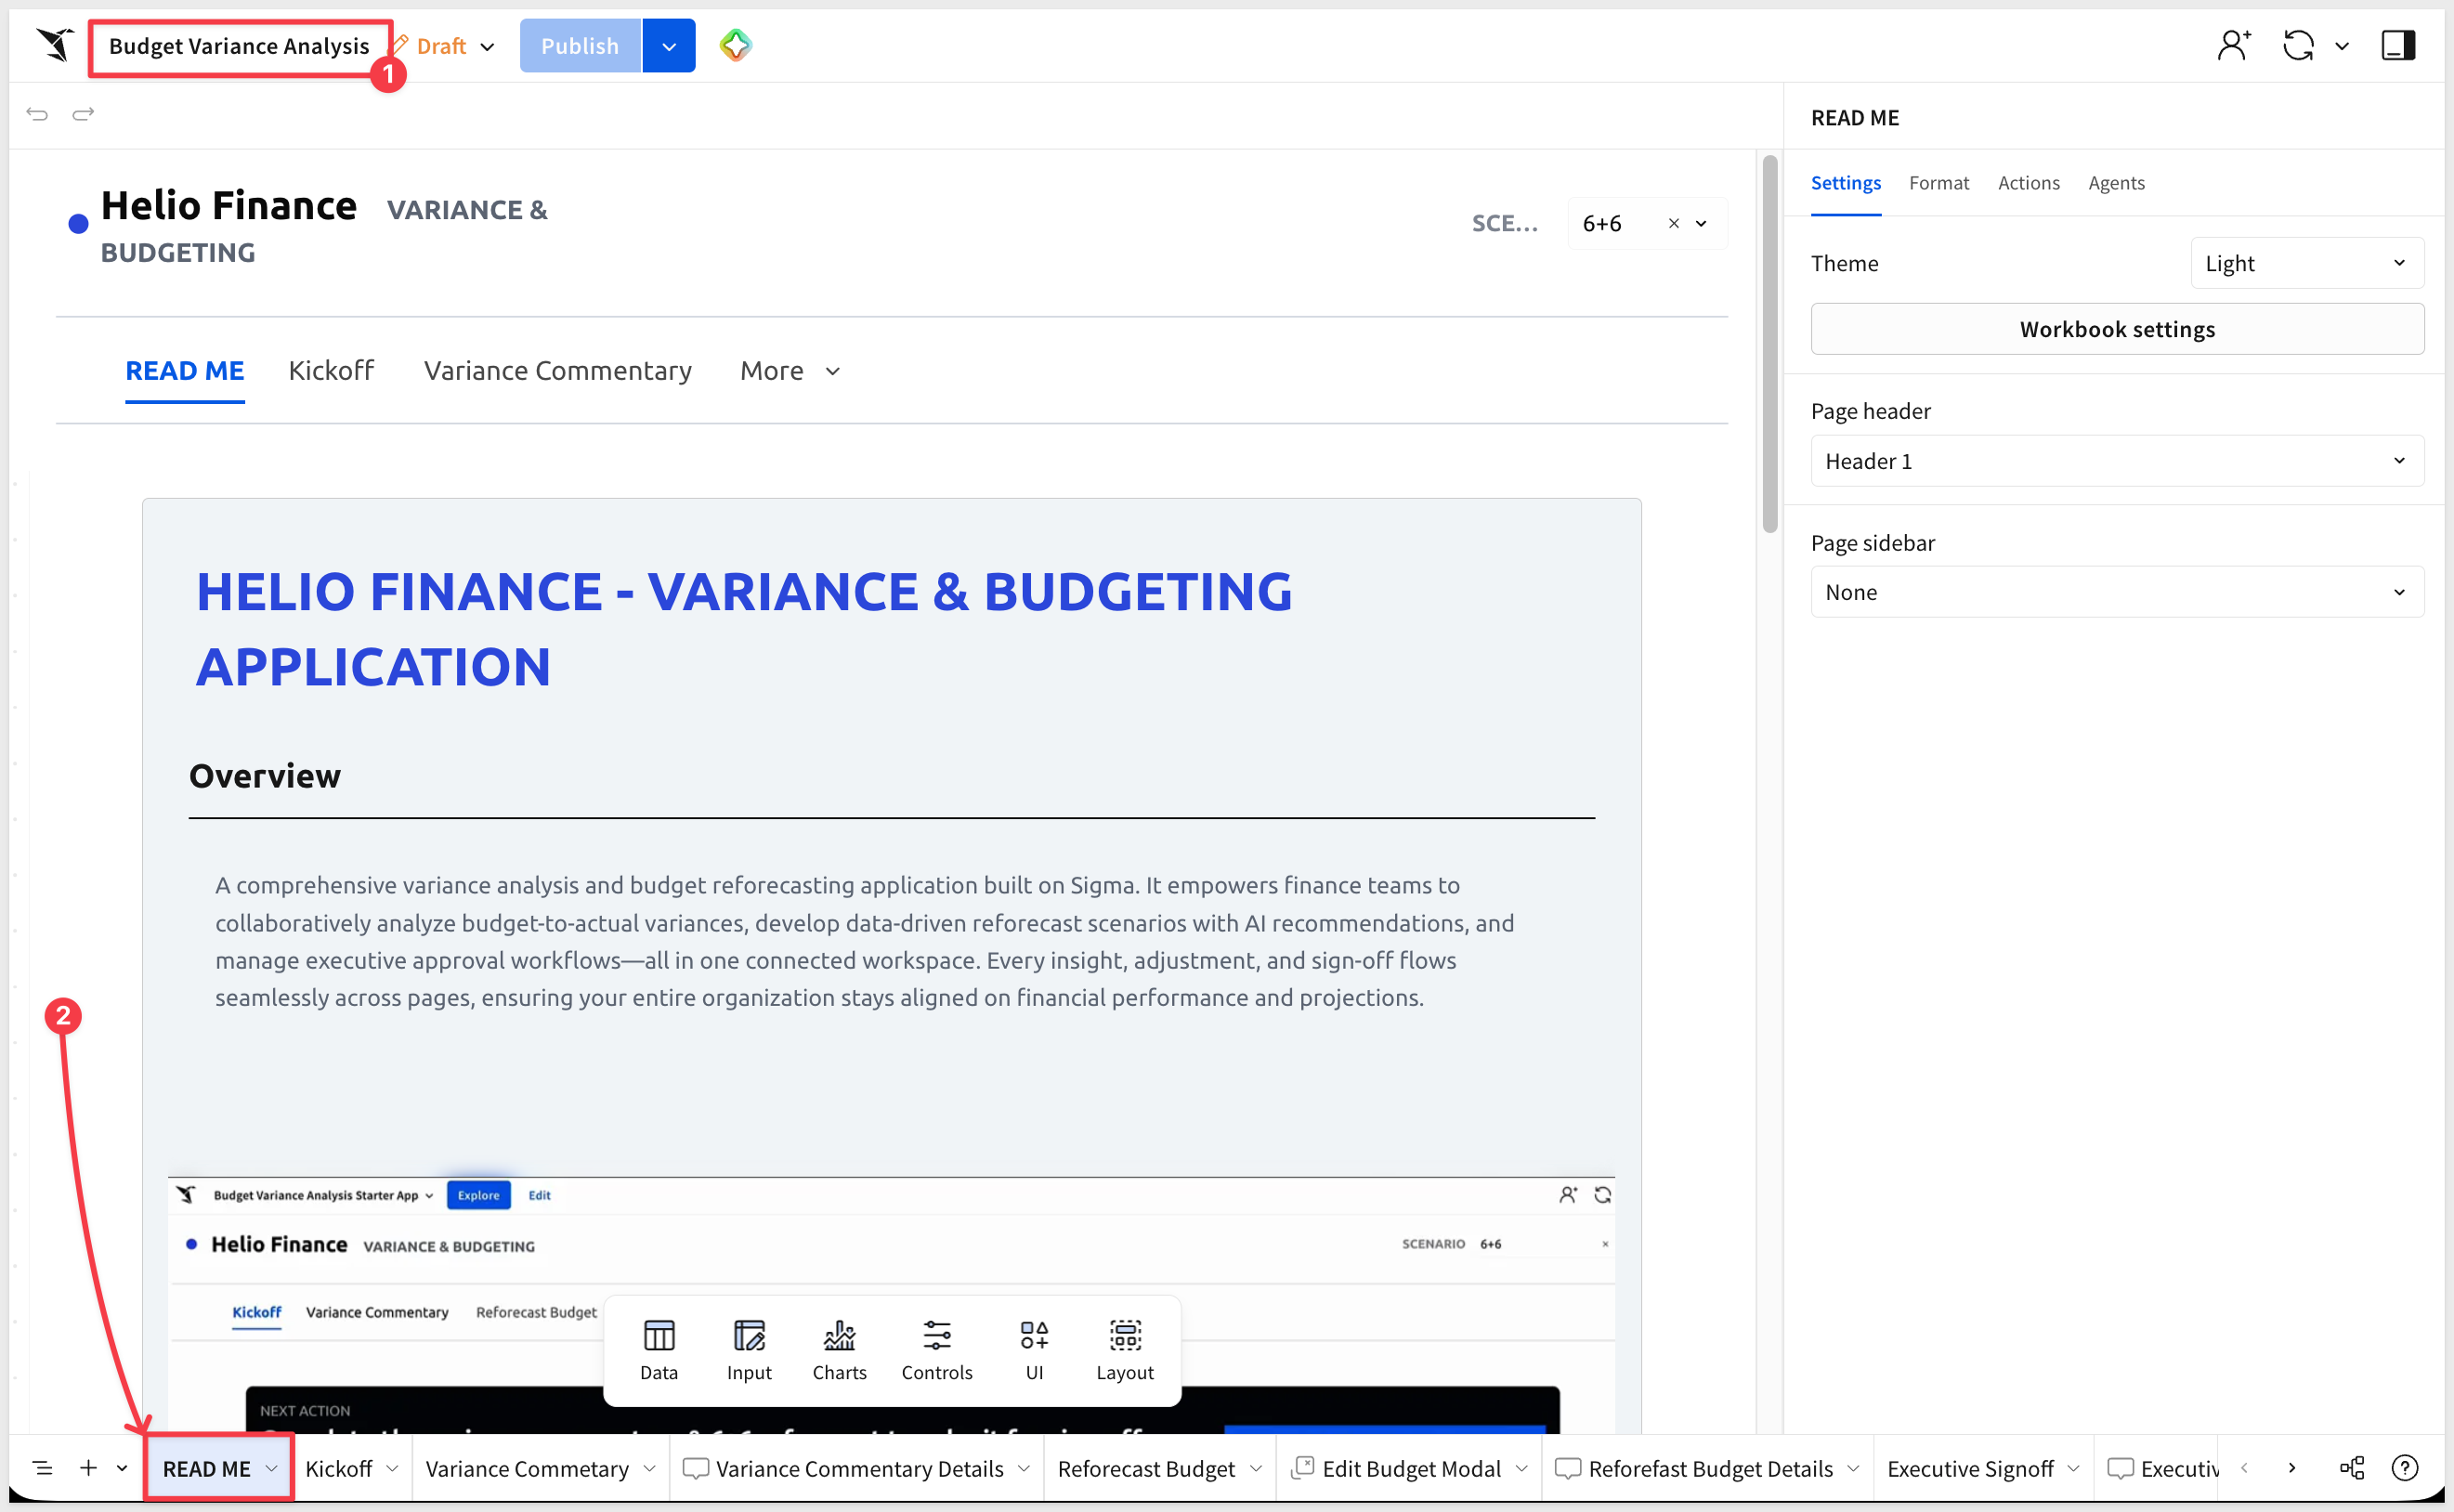This screenshot has width=2454, height=1512.
Task: Switch to the Settings panel tab
Action: [x=1846, y=183]
